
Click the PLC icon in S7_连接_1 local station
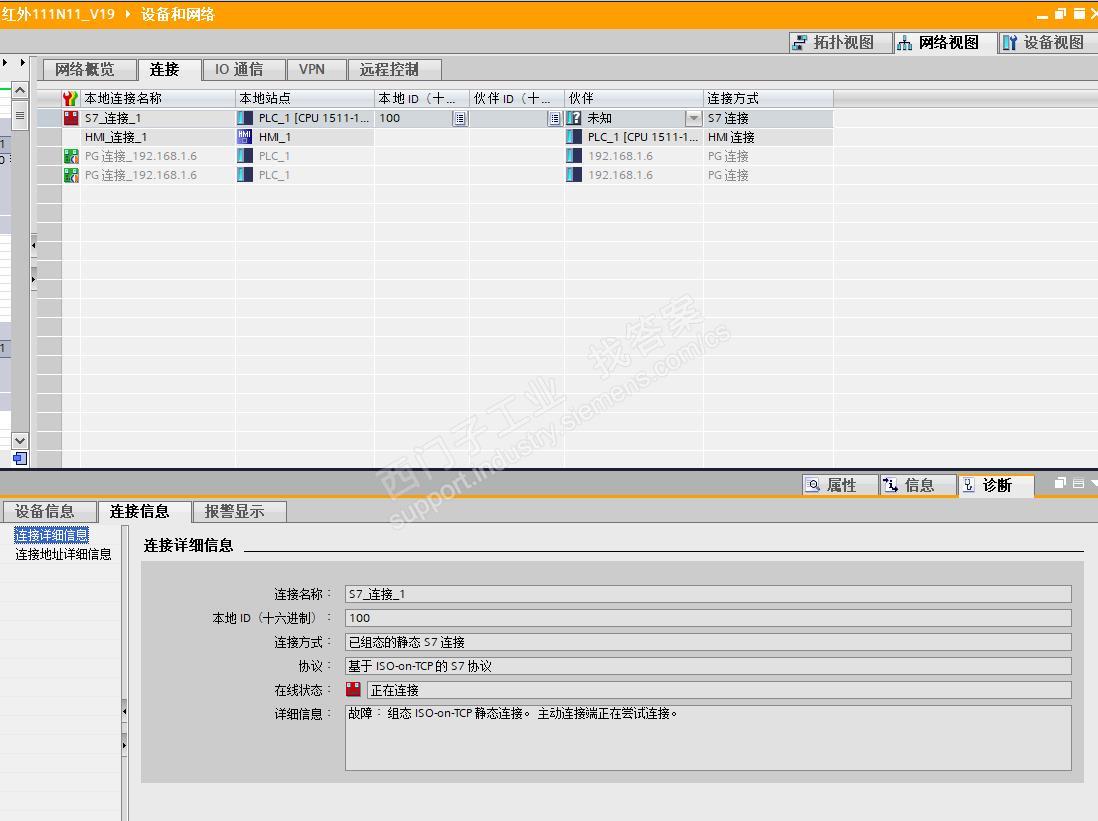[244, 118]
